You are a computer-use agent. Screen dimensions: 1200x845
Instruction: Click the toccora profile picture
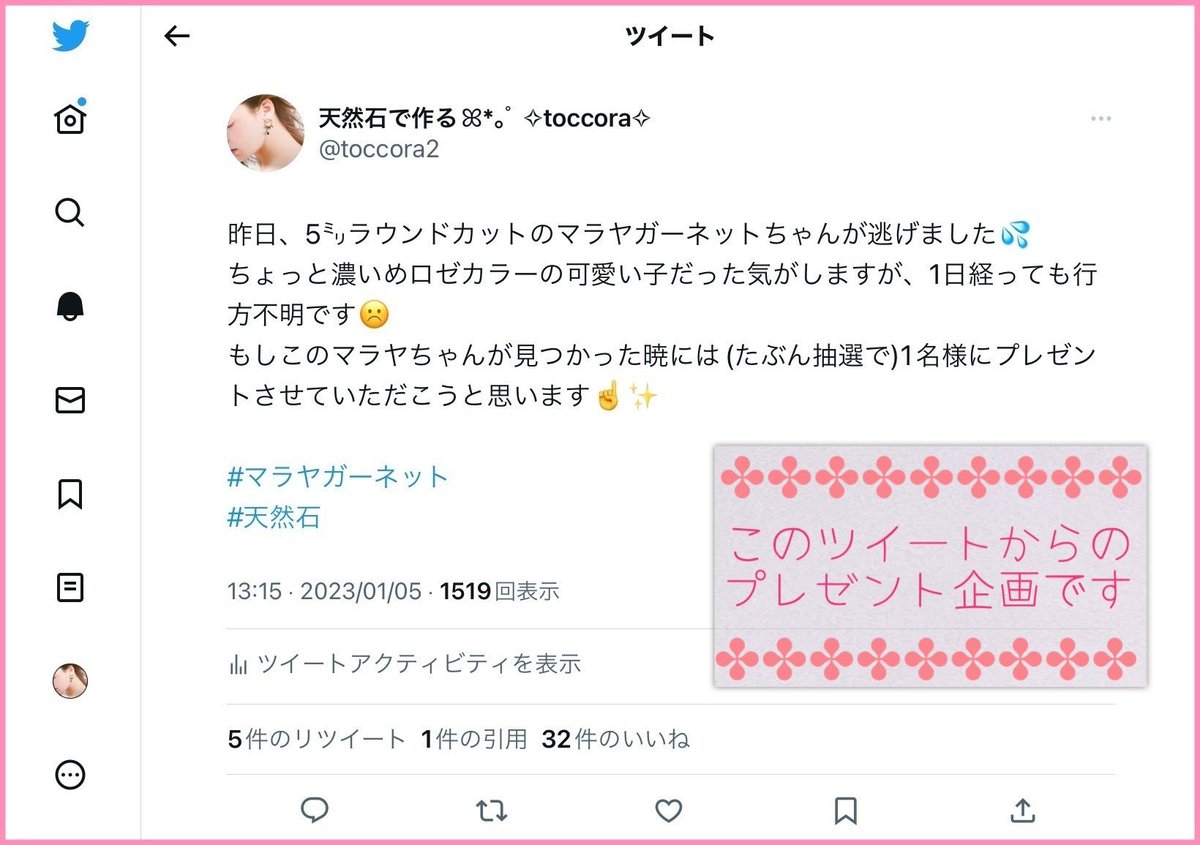click(x=266, y=133)
